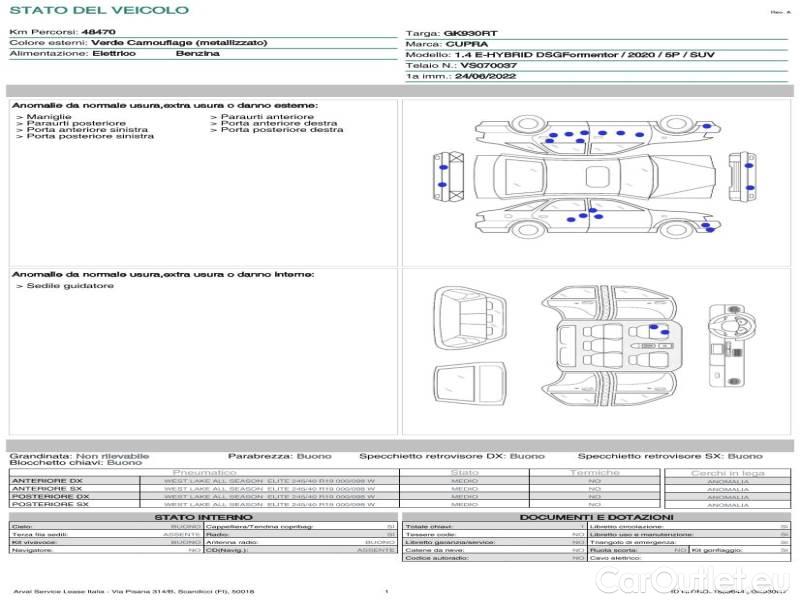
Task: Click the Sedile guidatore anomaly entry
Action: coord(68,286)
